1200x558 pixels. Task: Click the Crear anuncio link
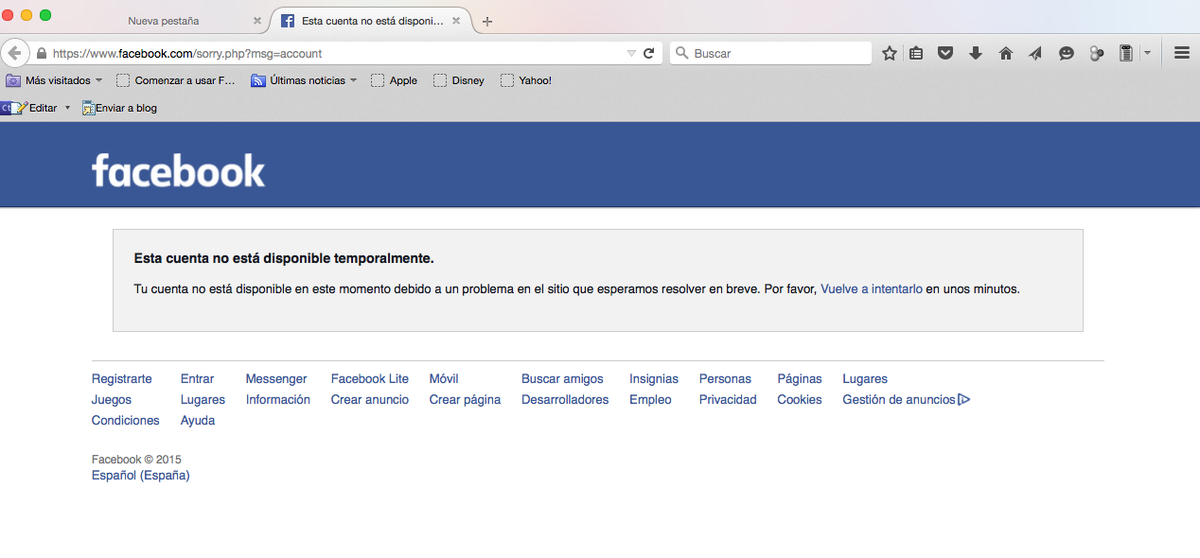click(x=370, y=399)
